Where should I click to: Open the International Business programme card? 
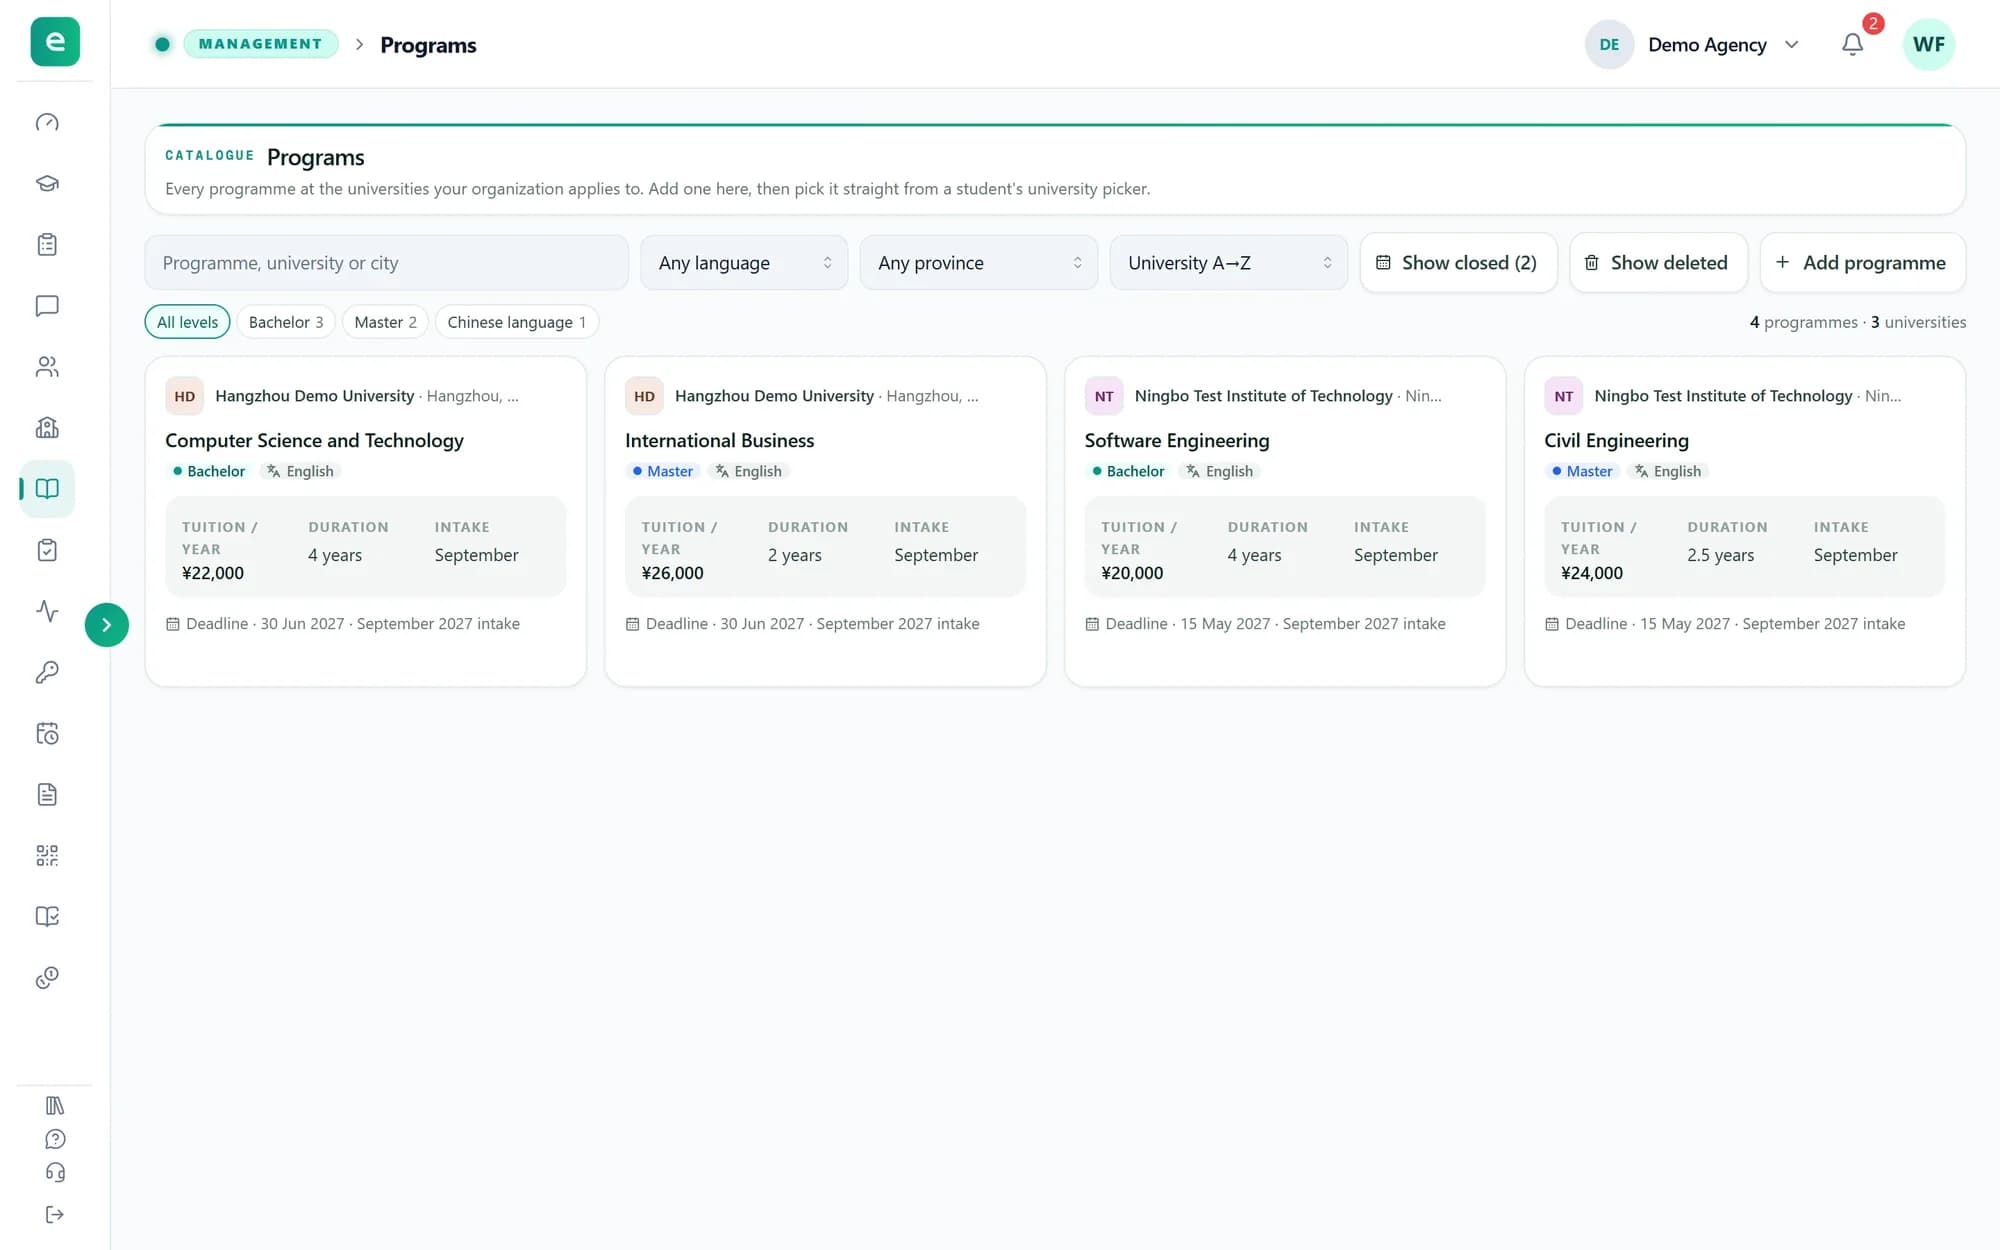click(825, 521)
